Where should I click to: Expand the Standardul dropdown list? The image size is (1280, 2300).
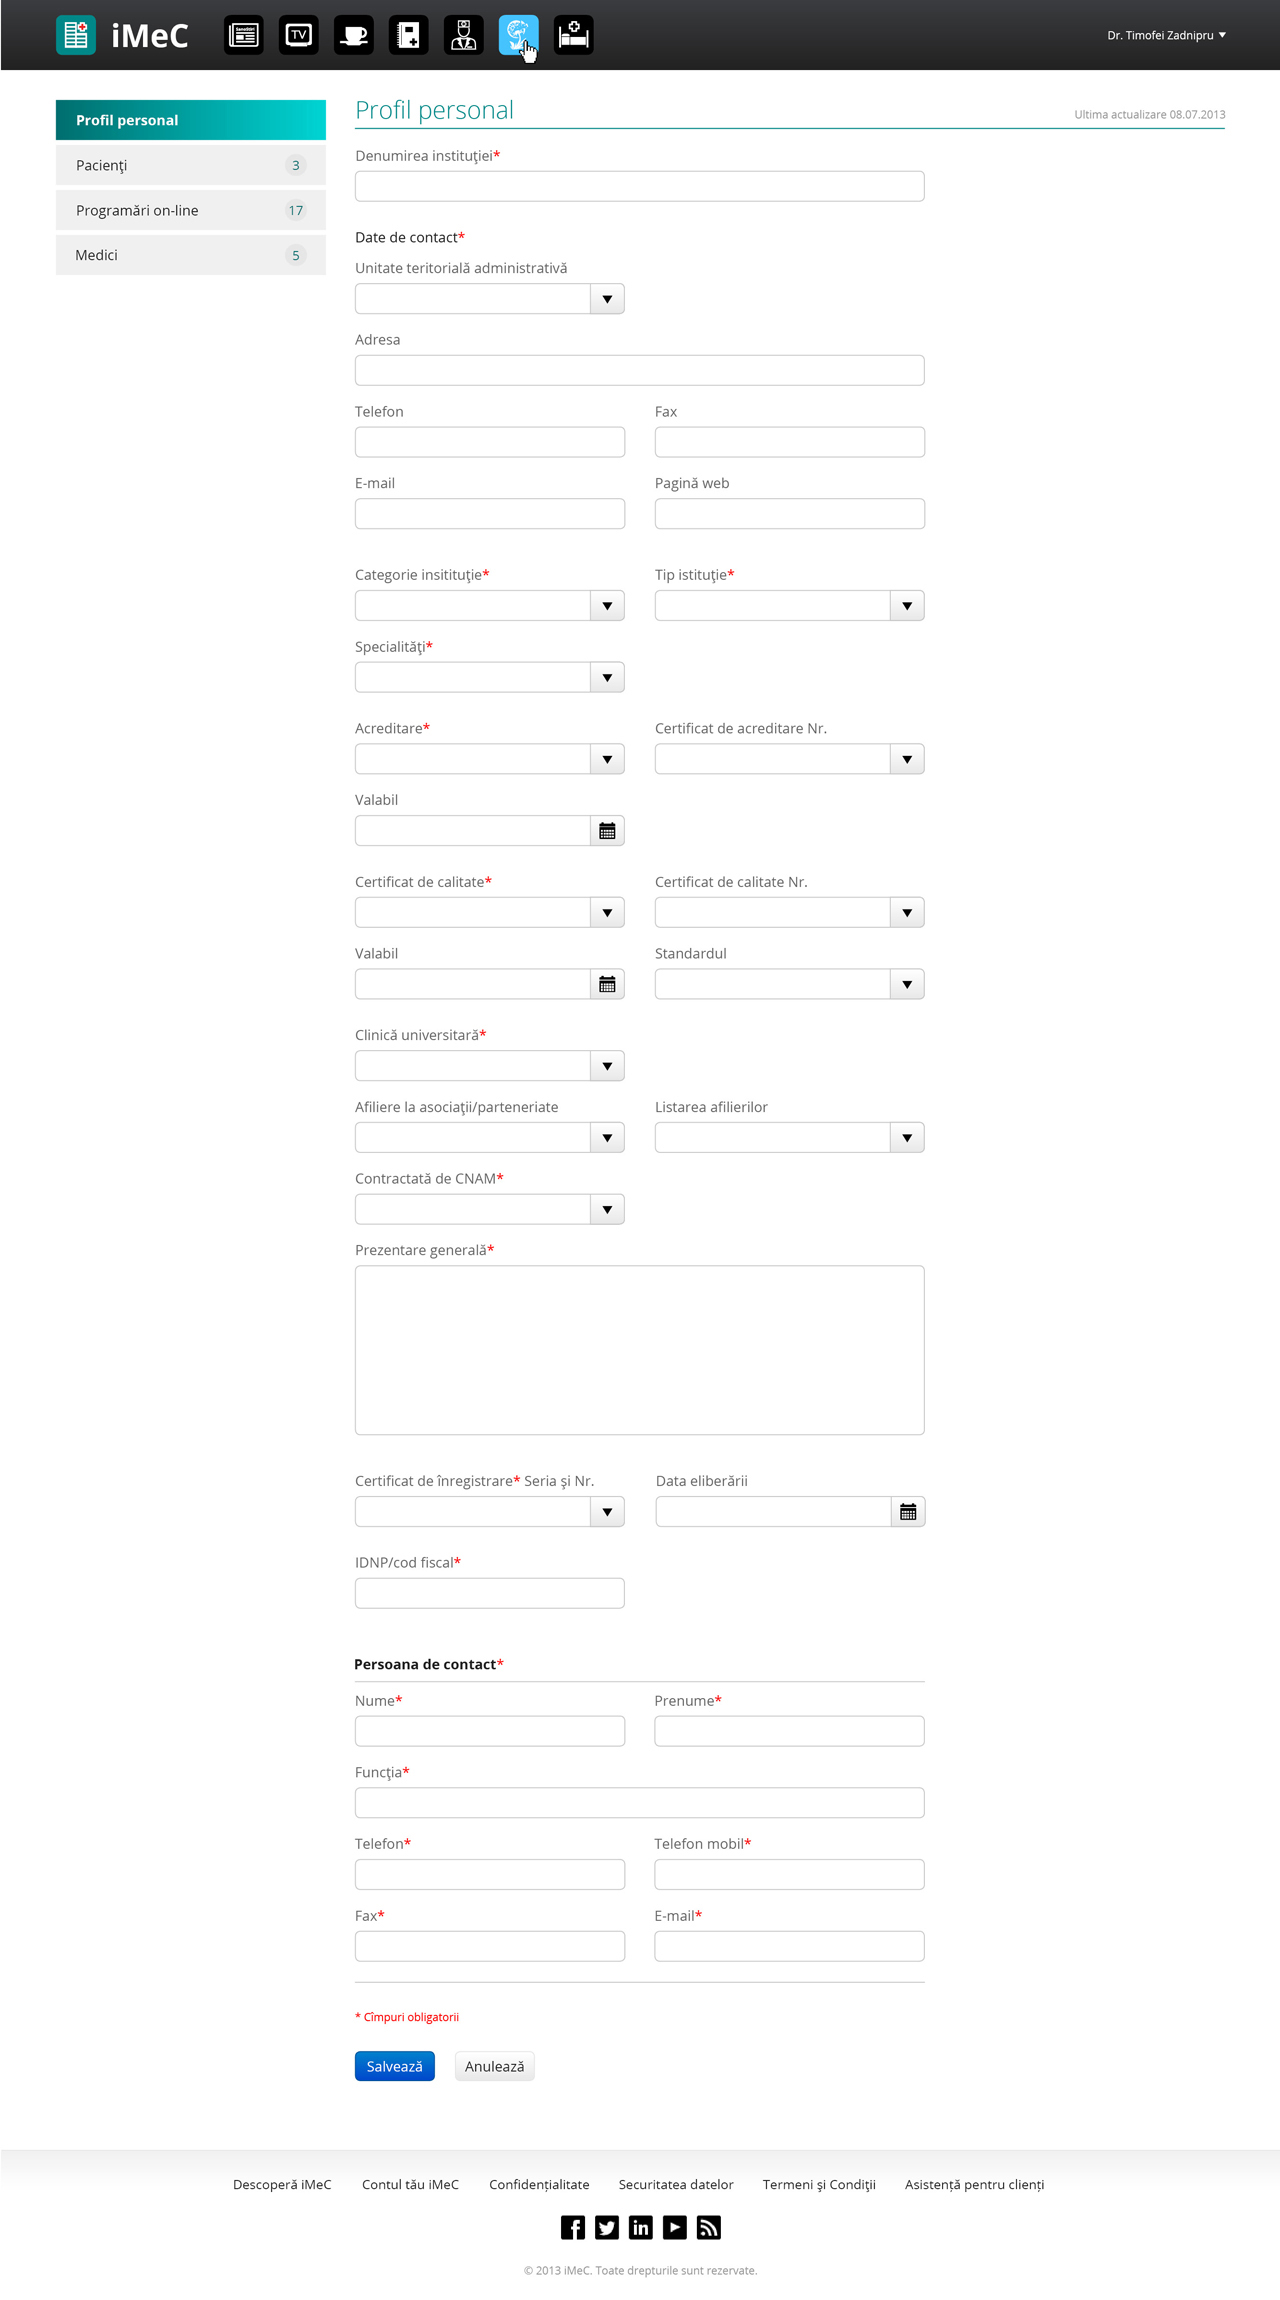[907, 985]
